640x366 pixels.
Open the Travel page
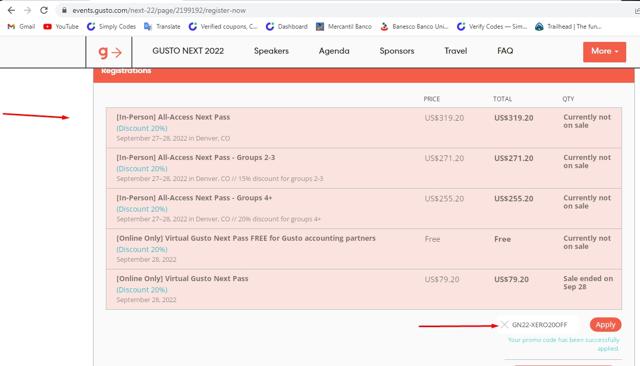tap(456, 51)
